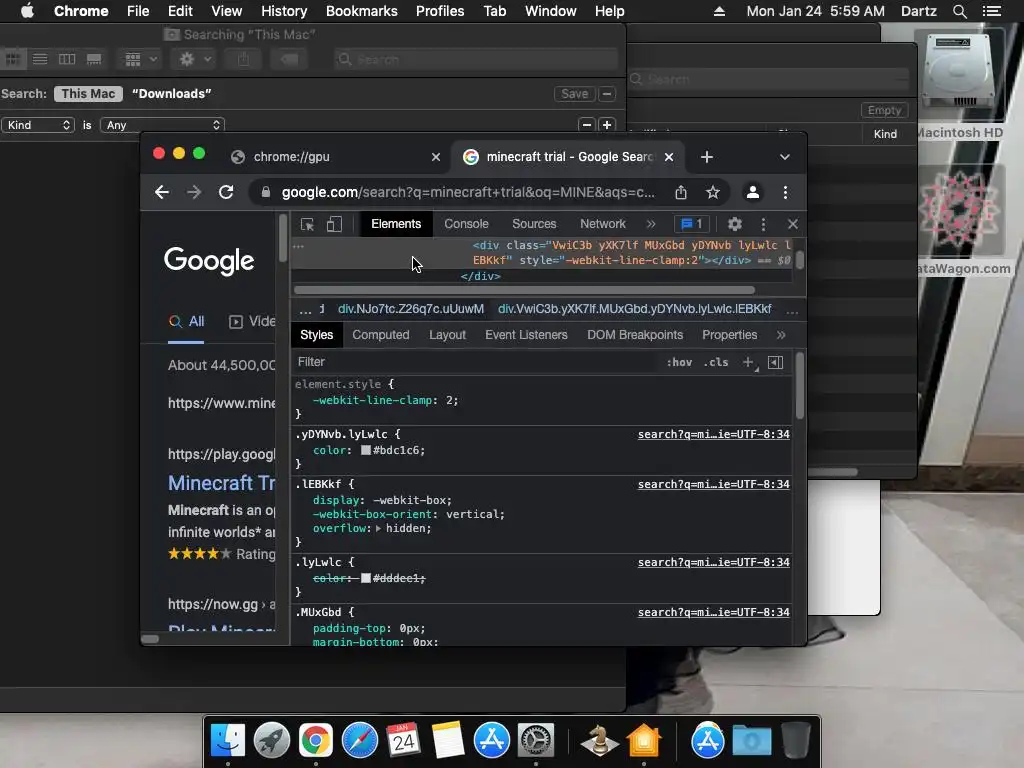The height and width of the screenshot is (768, 1024).
Task: Expand the overflow shorthand property triangle
Action: coord(378,528)
